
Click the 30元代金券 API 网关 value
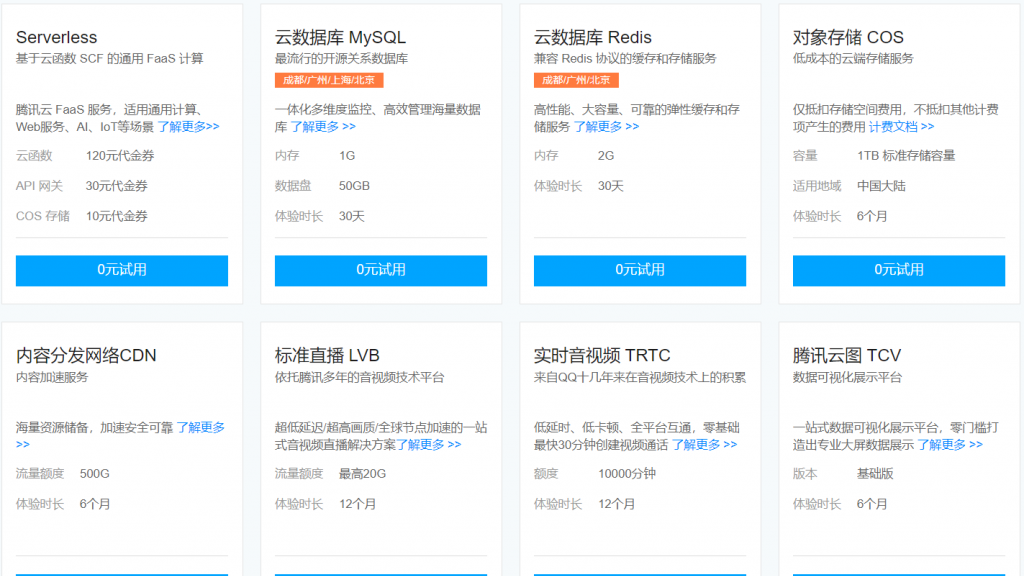pyautogui.click(x=117, y=186)
